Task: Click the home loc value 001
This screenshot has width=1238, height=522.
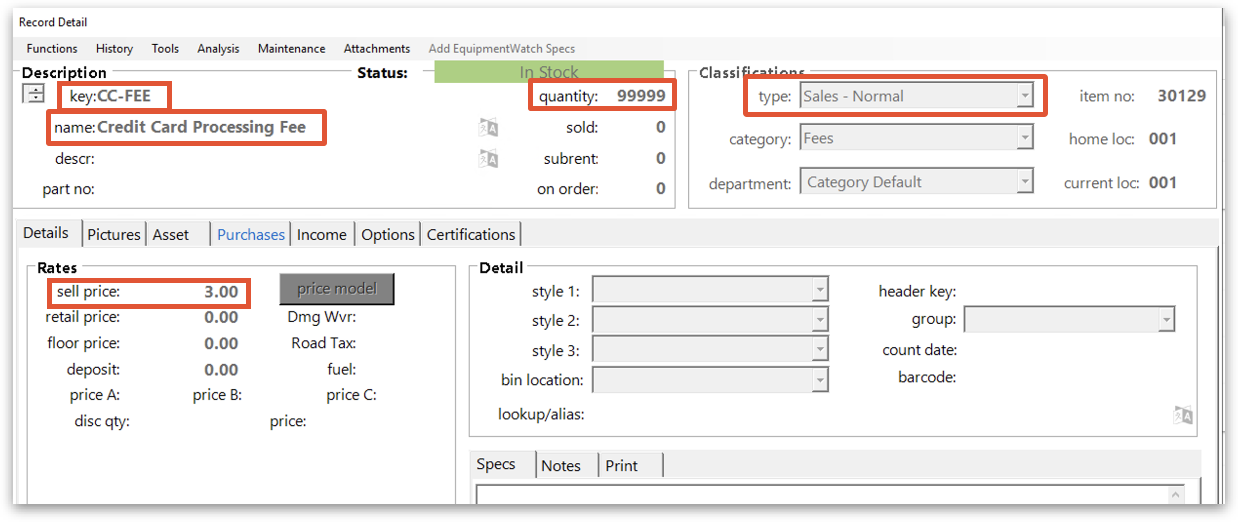Action: click(1163, 139)
